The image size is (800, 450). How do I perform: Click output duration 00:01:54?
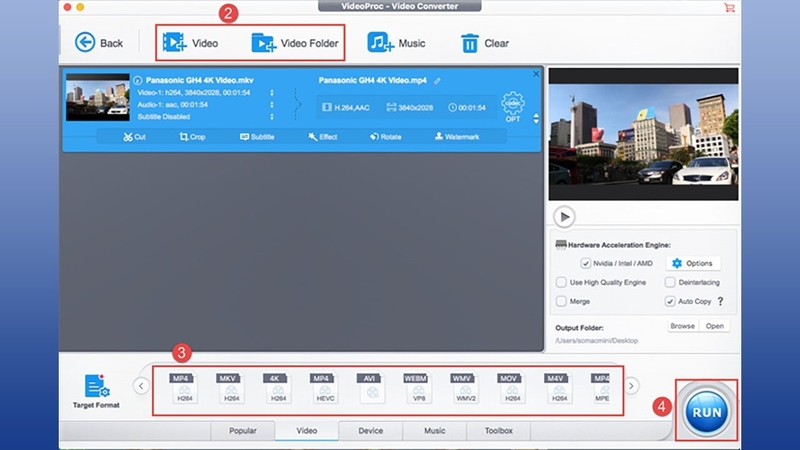pos(467,108)
